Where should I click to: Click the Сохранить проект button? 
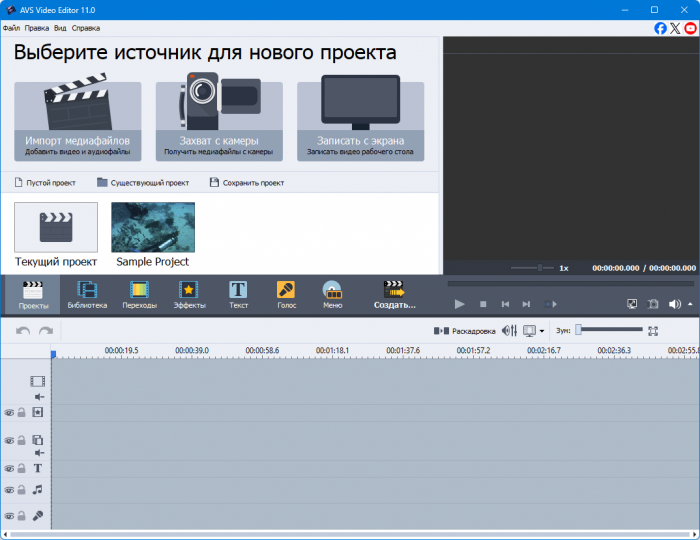pos(246,183)
